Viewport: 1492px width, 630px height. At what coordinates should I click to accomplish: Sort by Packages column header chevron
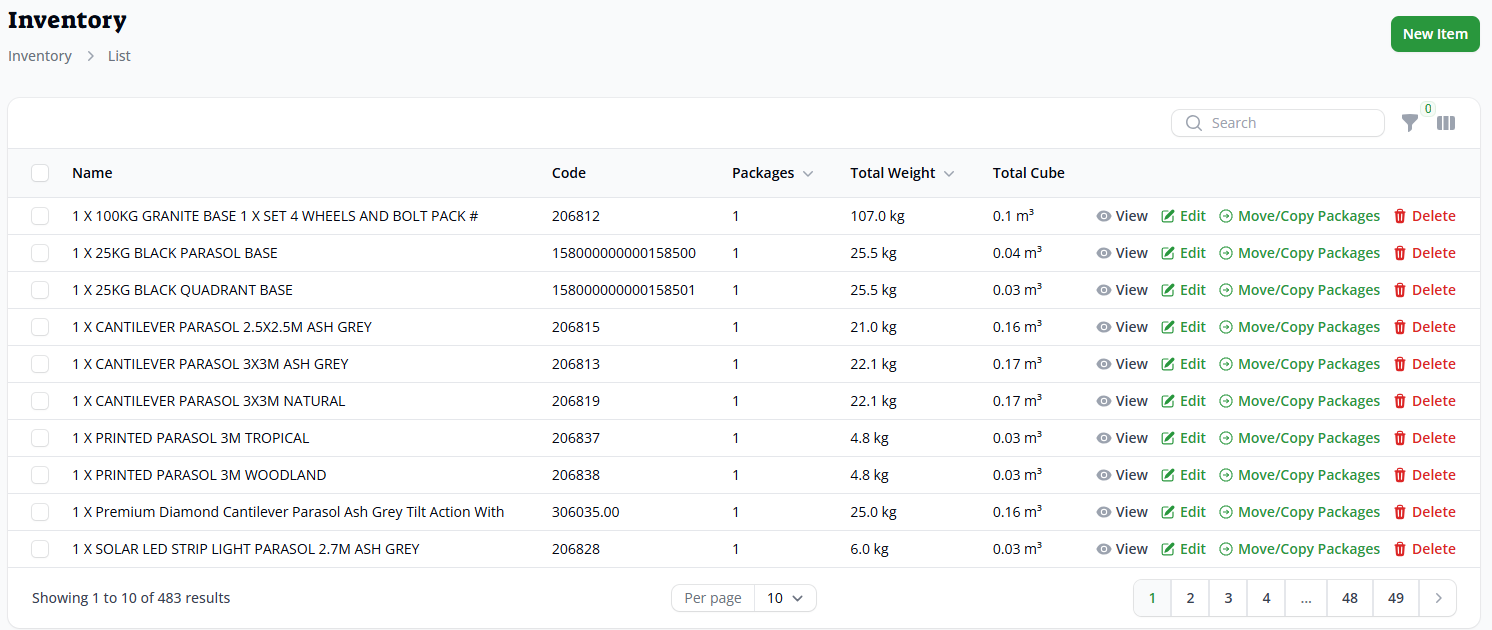[x=808, y=174]
